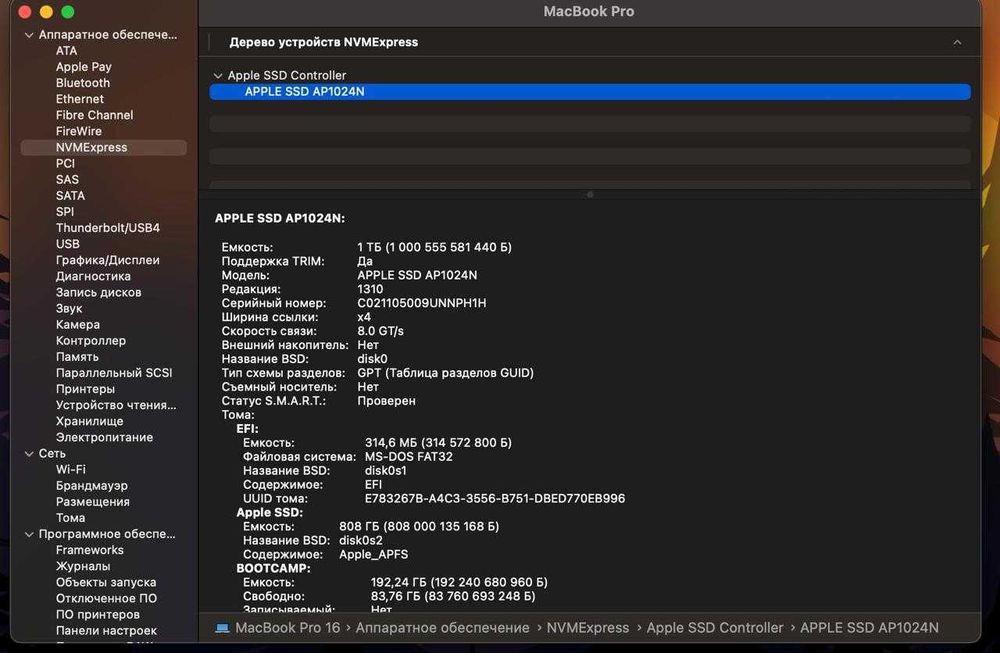The height and width of the screenshot is (653, 1000).
Task: Open Параллельный SCSI in the sidebar
Action: point(114,373)
